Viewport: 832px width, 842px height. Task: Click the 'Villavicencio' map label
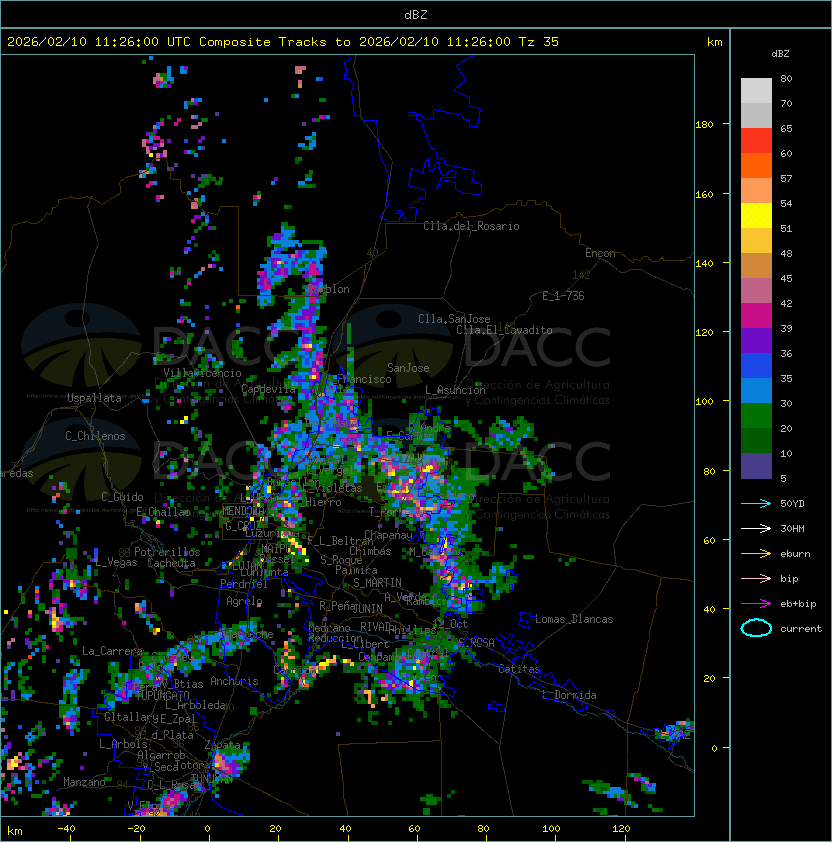pos(202,373)
